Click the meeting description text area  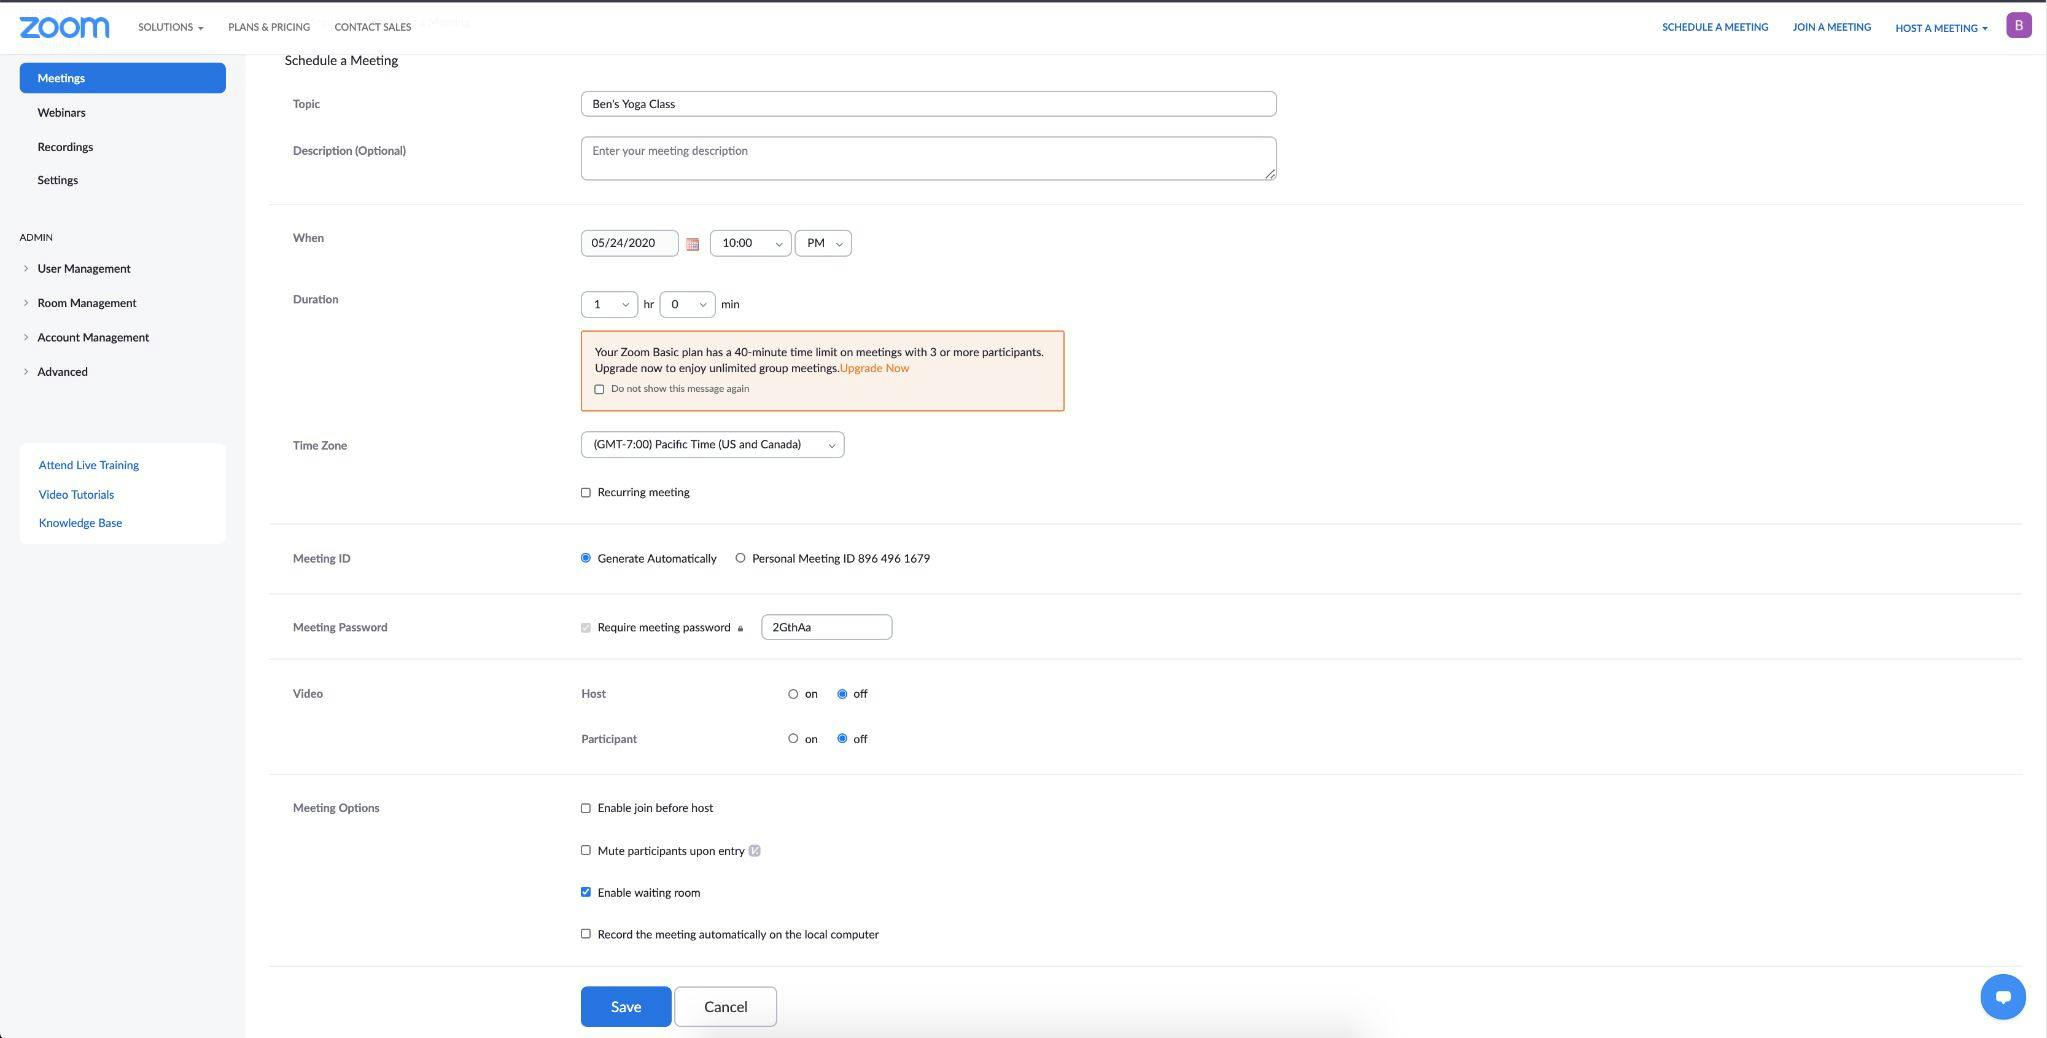tap(928, 159)
